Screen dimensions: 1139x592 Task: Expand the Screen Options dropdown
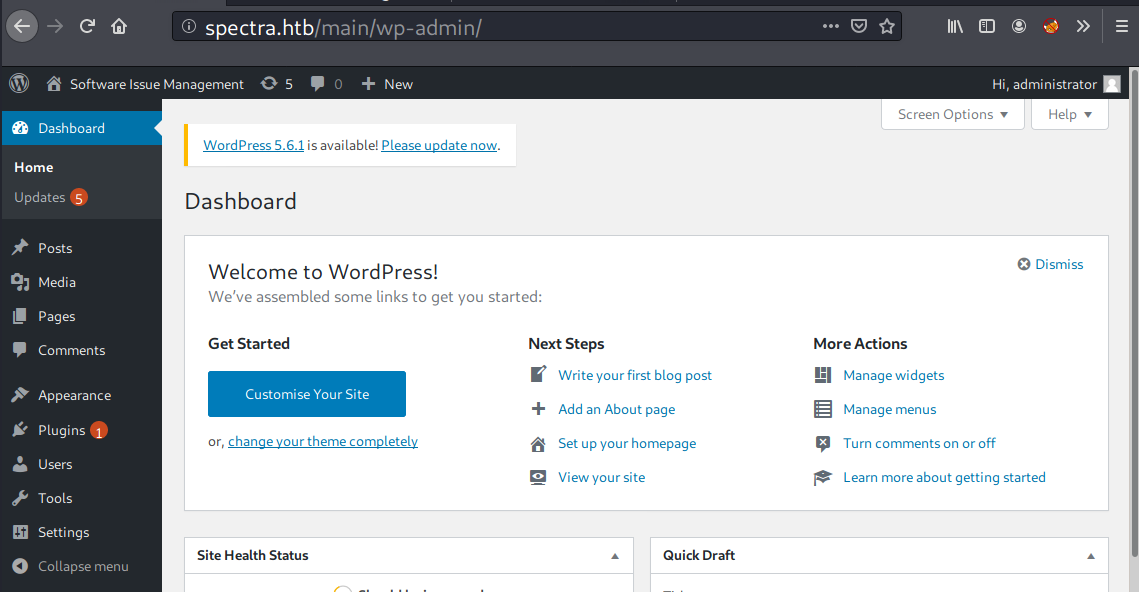[952, 114]
